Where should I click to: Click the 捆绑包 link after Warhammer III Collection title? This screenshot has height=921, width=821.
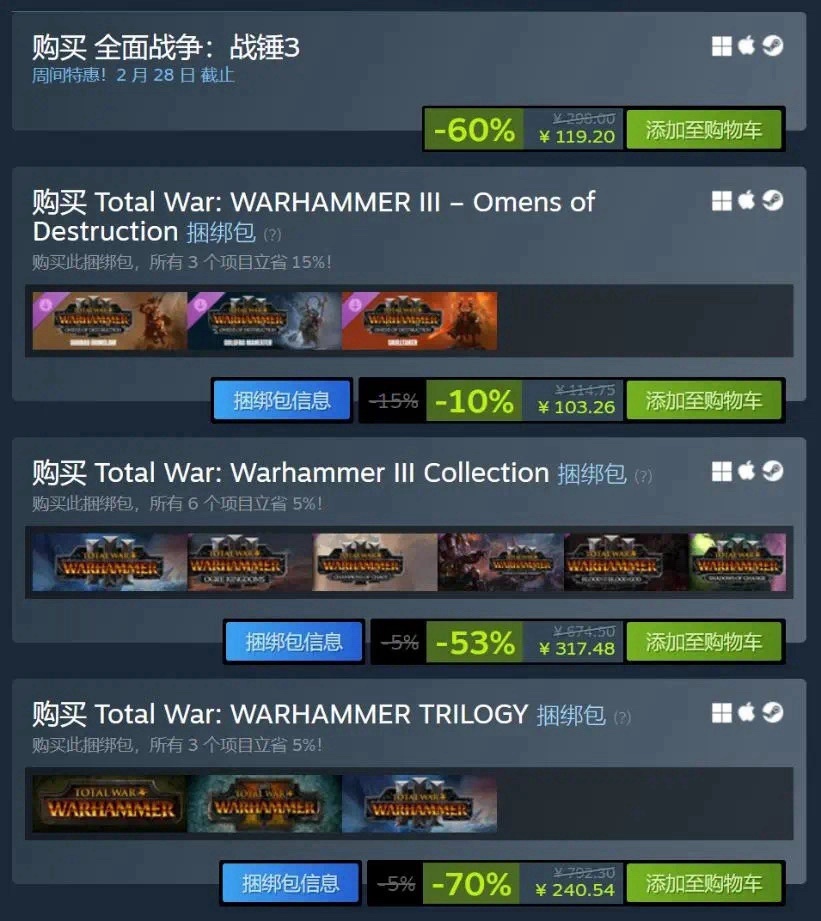tap(592, 473)
